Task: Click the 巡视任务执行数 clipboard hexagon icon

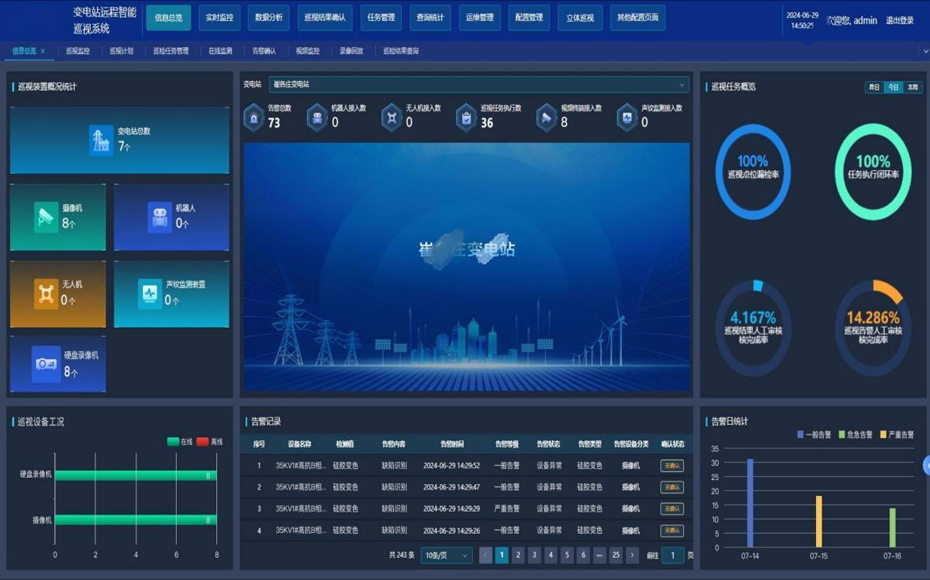Action: [466, 118]
